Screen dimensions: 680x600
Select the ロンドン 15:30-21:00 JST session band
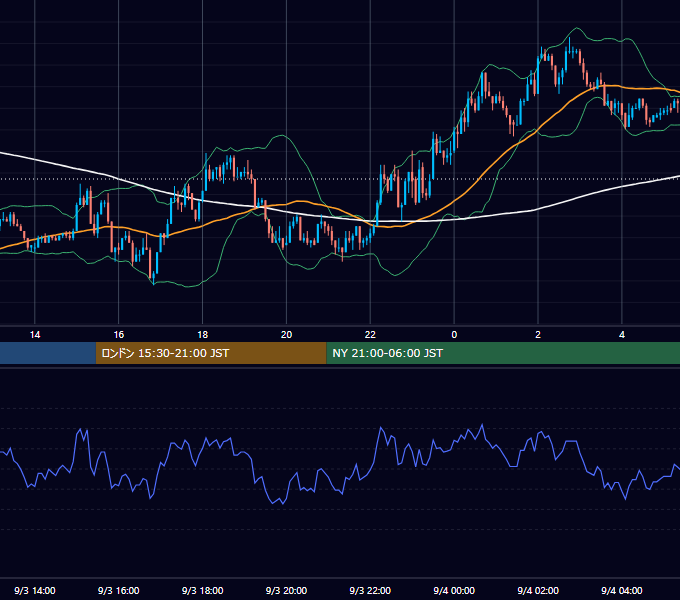pos(211,353)
